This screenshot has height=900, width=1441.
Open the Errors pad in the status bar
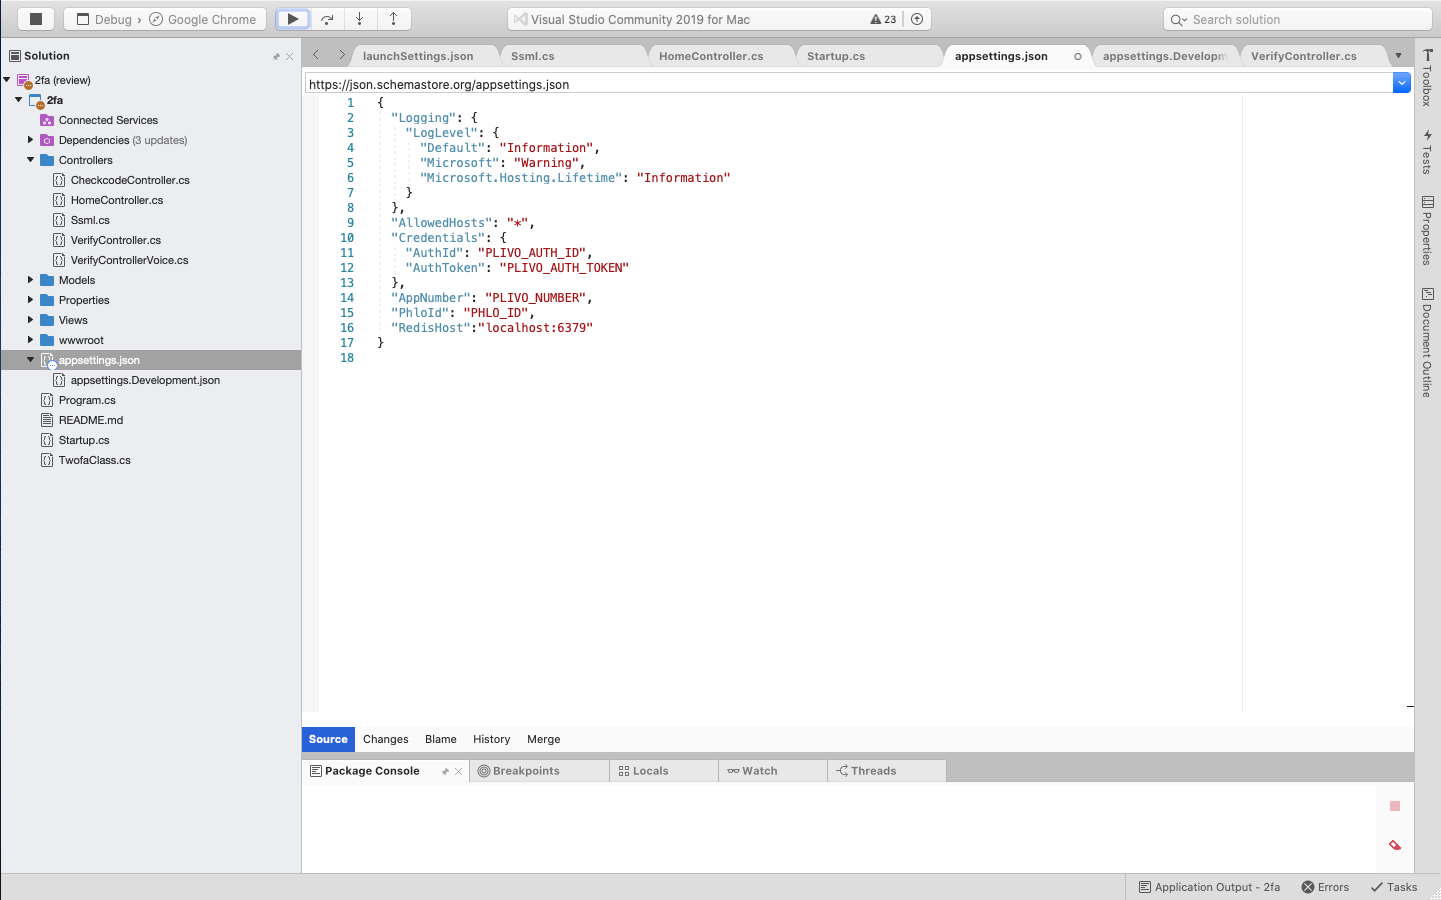(1325, 887)
